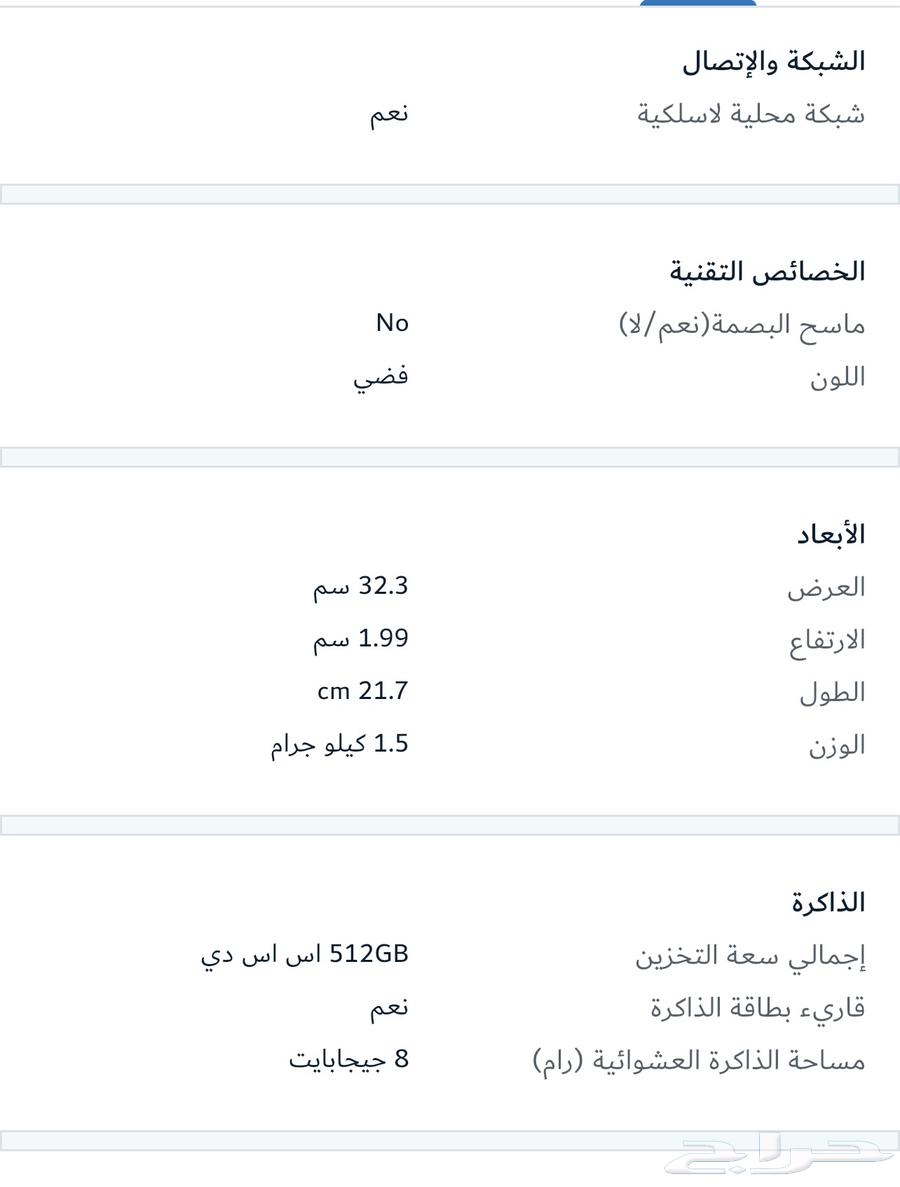900x1187 pixels.
Task: Select the cm 21.7 length value
Action: pyautogui.click(x=363, y=691)
